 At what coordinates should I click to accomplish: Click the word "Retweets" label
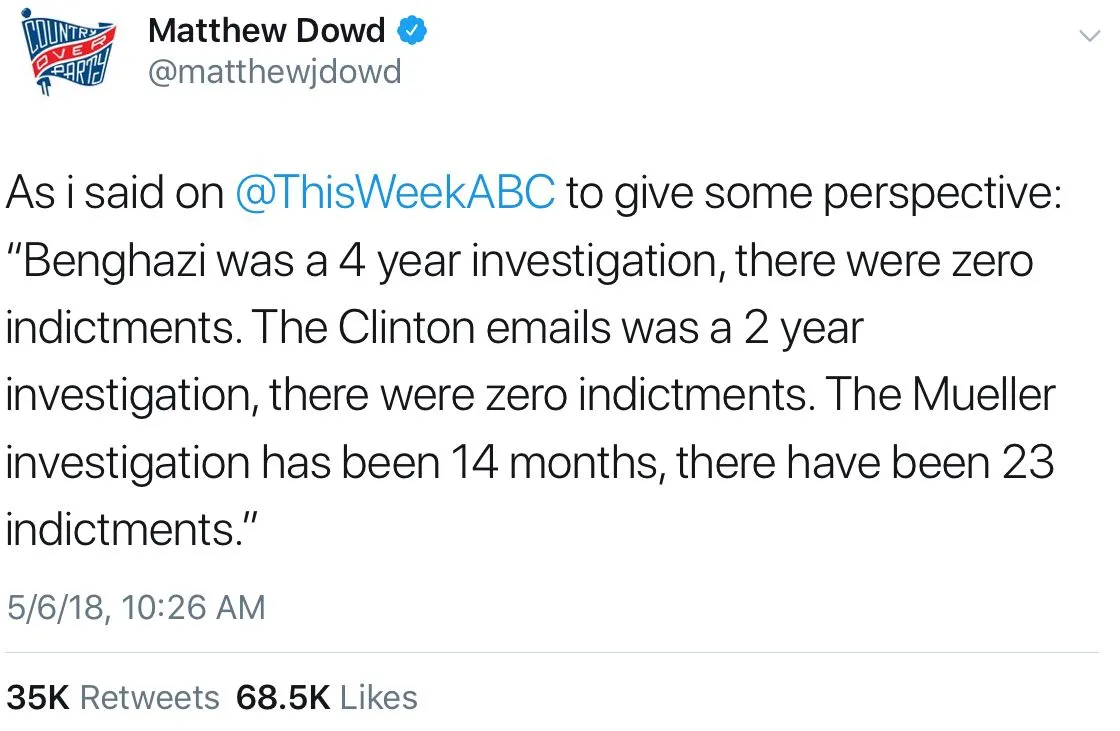click(149, 697)
